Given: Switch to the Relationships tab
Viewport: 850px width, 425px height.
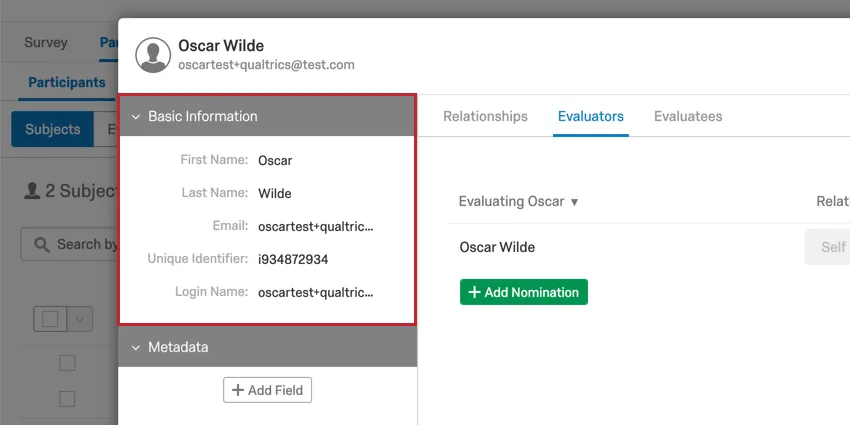Looking at the screenshot, I should pyautogui.click(x=485, y=116).
